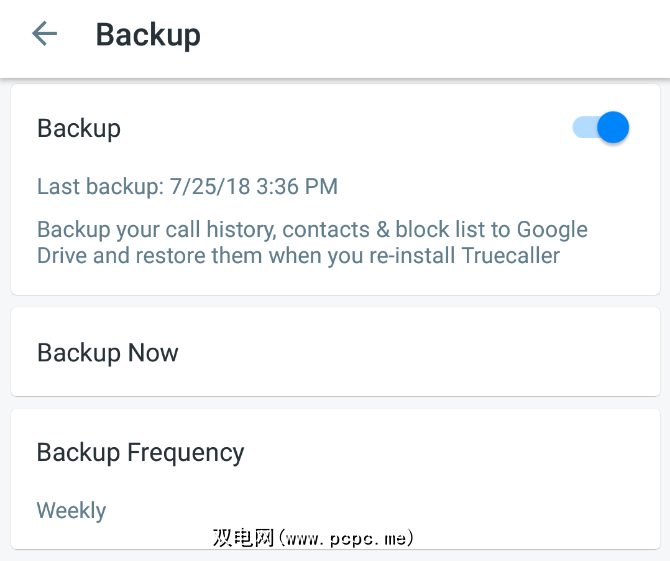Viewport: 670px width, 561px height.
Task: Select the Weekly frequency value
Action: [x=71, y=510]
